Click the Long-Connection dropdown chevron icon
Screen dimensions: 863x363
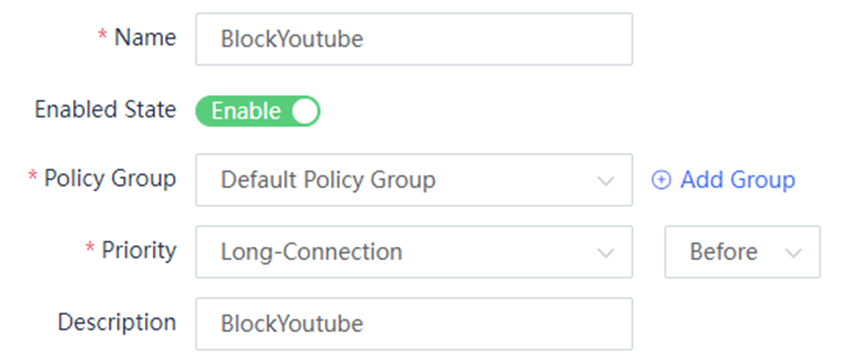[x=605, y=253]
